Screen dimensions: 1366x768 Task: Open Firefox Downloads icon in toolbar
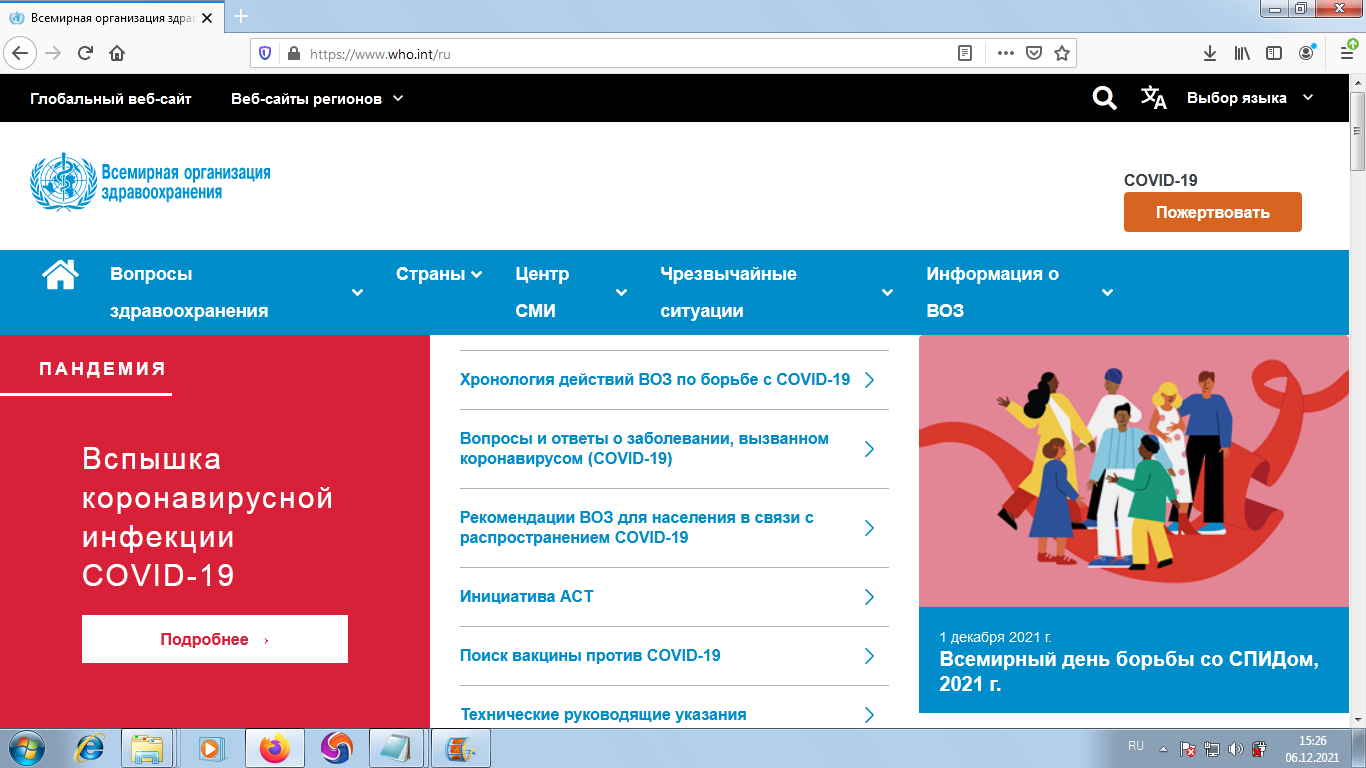(1210, 54)
